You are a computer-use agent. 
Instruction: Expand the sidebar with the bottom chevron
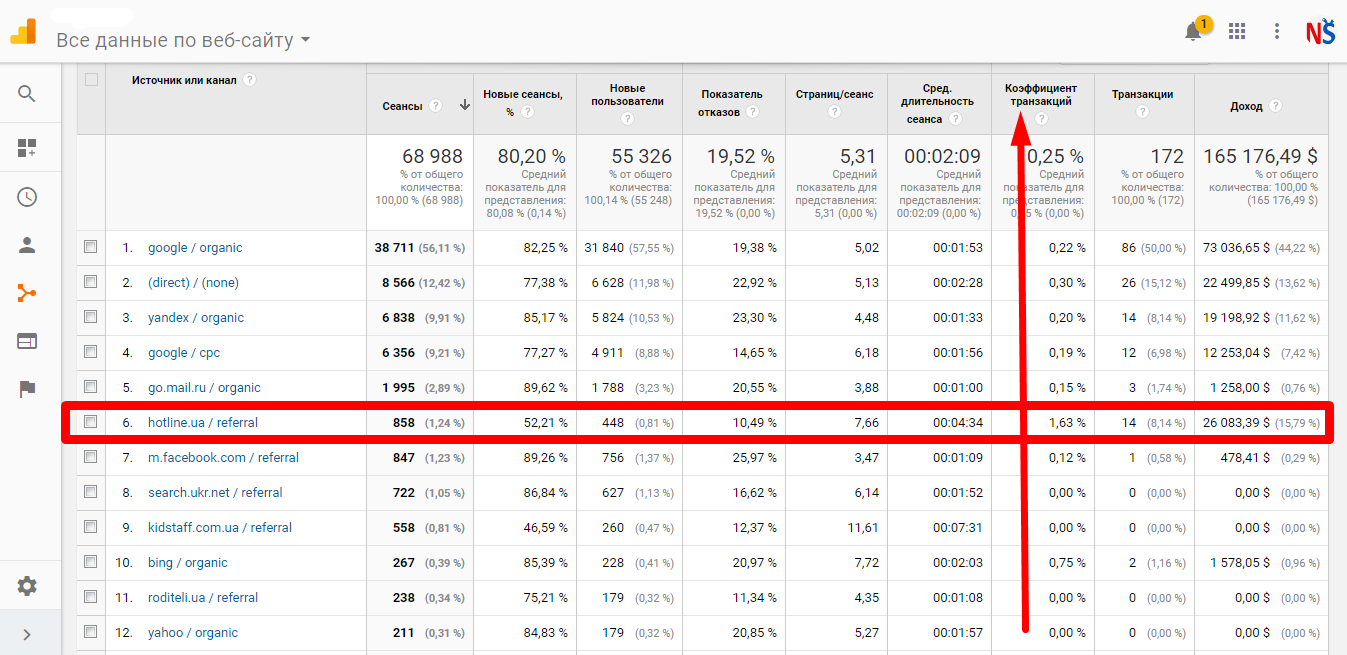pos(27,634)
